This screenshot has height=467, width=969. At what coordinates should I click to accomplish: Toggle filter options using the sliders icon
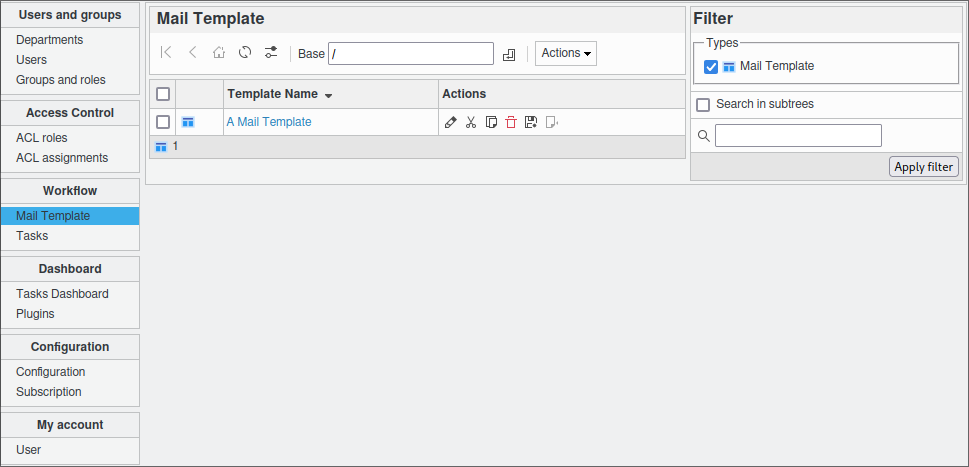(x=271, y=53)
